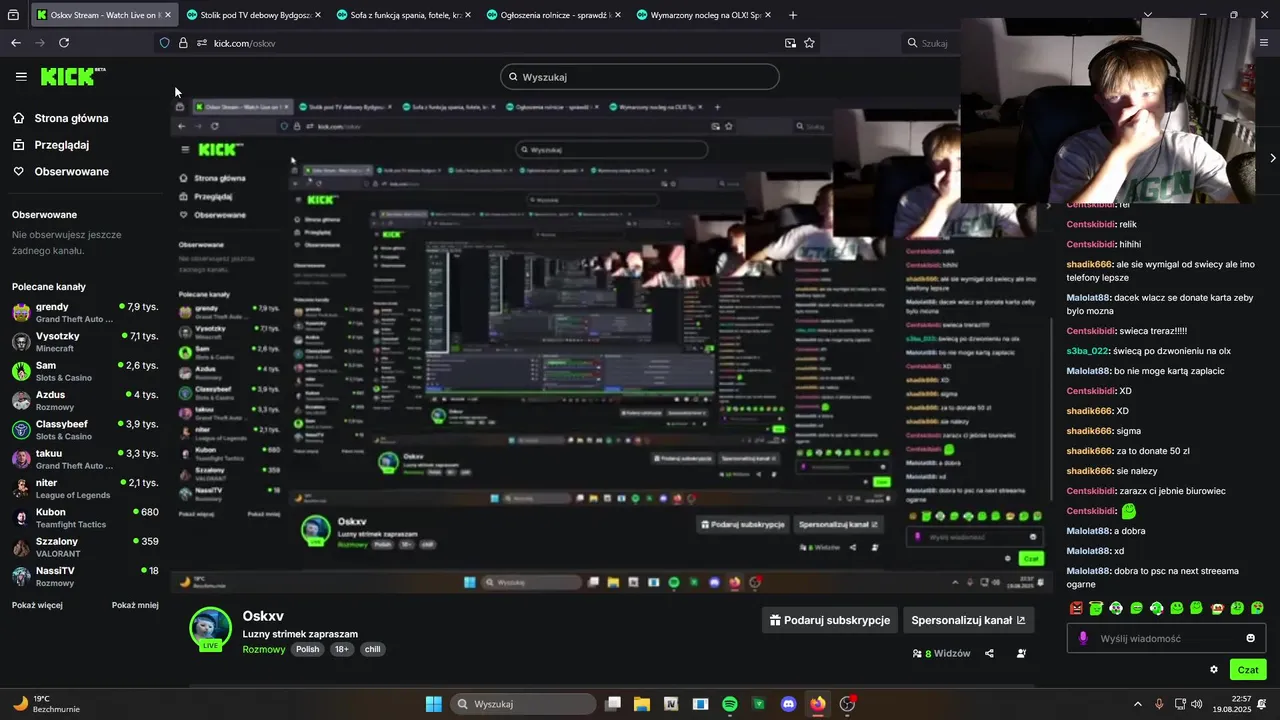This screenshot has width=1280, height=720.
Task: Click the KICK logo
Action: click(72, 76)
